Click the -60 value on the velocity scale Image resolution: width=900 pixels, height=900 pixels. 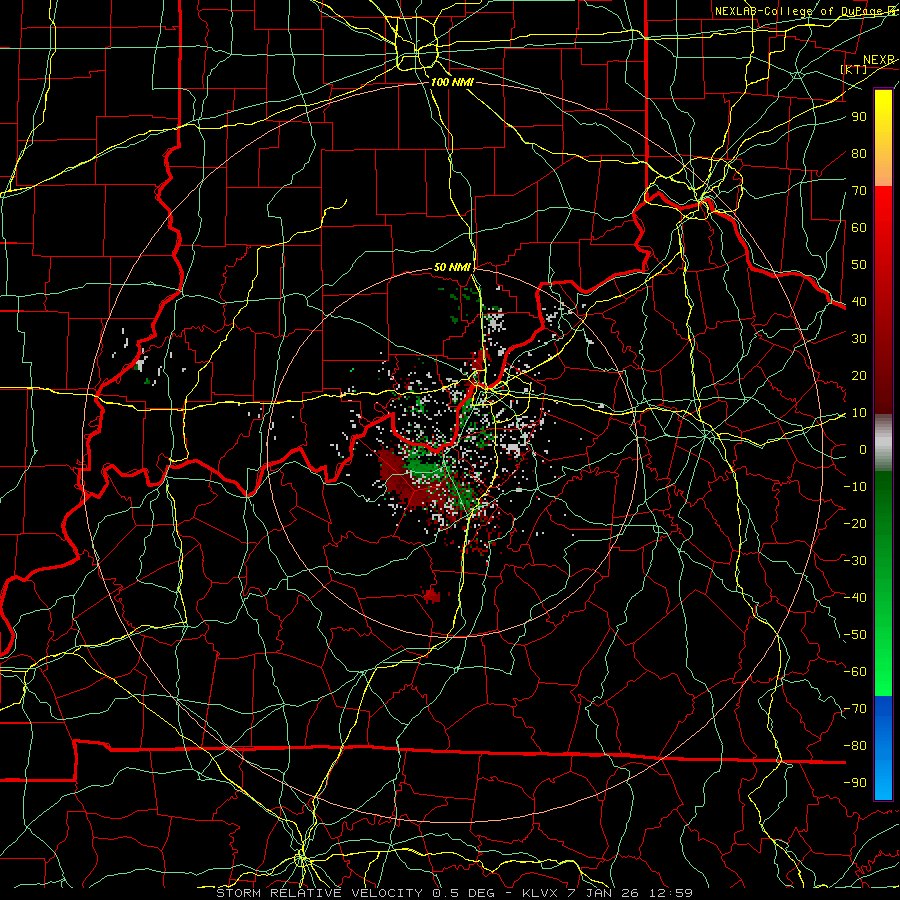(855, 672)
